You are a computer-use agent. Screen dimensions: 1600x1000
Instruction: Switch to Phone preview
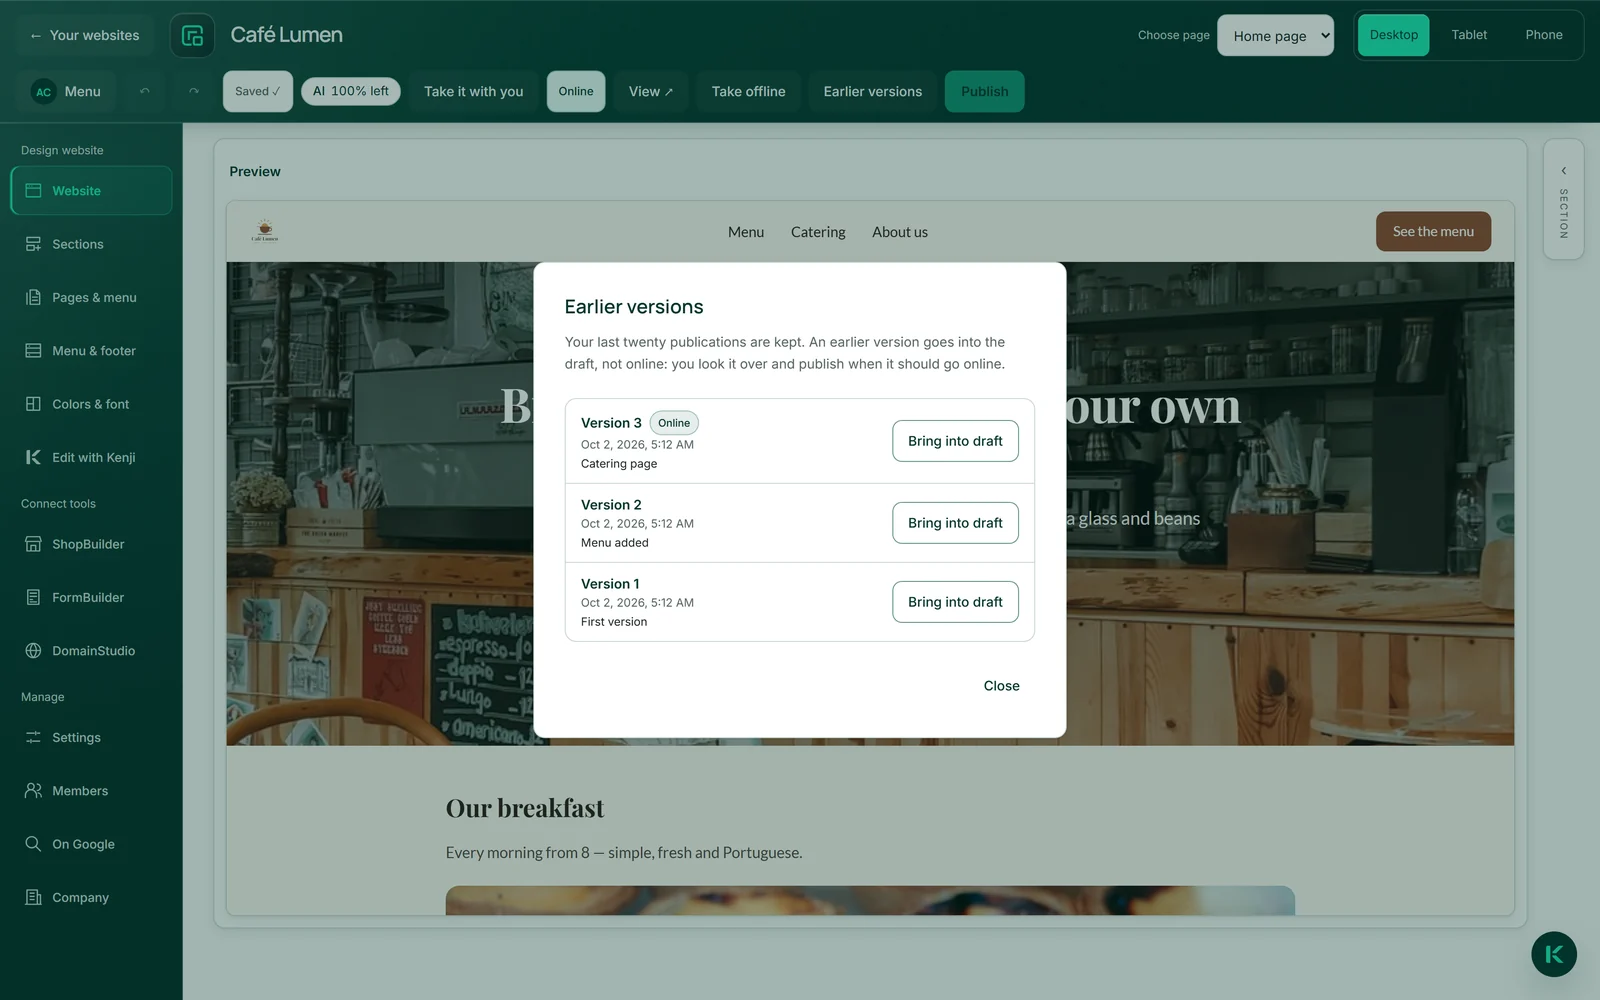click(x=1543, y=35)
